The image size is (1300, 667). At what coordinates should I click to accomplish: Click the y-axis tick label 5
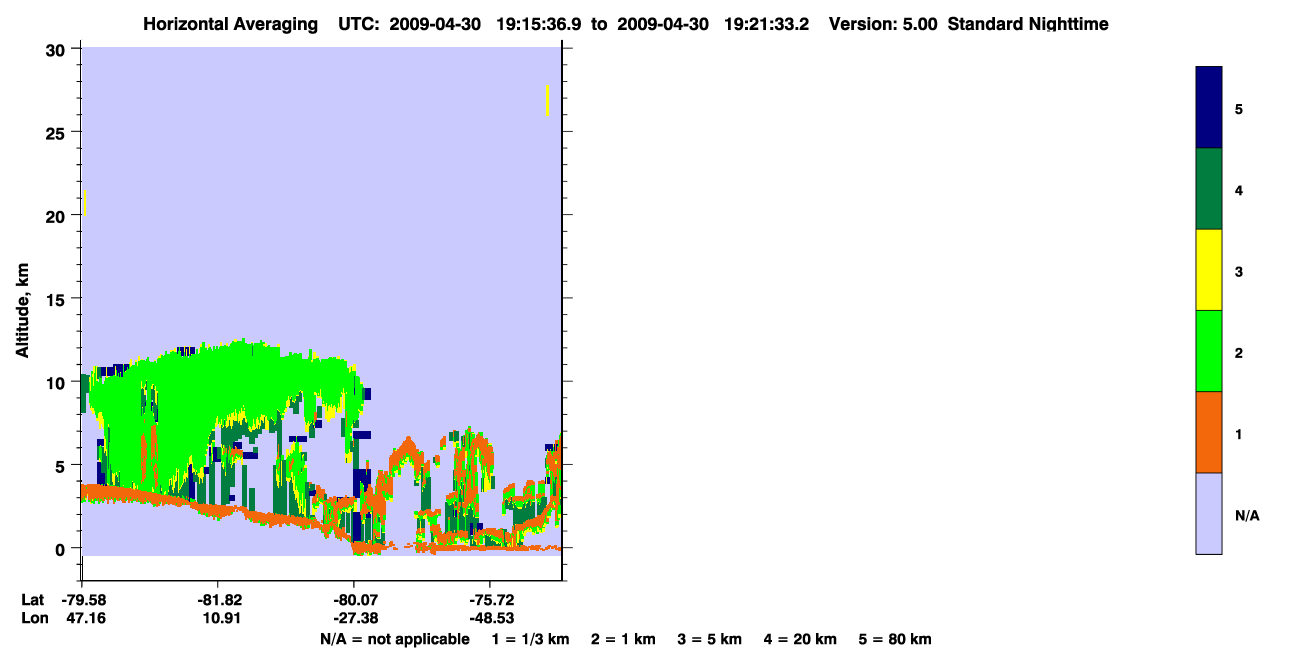pos(61,465)
